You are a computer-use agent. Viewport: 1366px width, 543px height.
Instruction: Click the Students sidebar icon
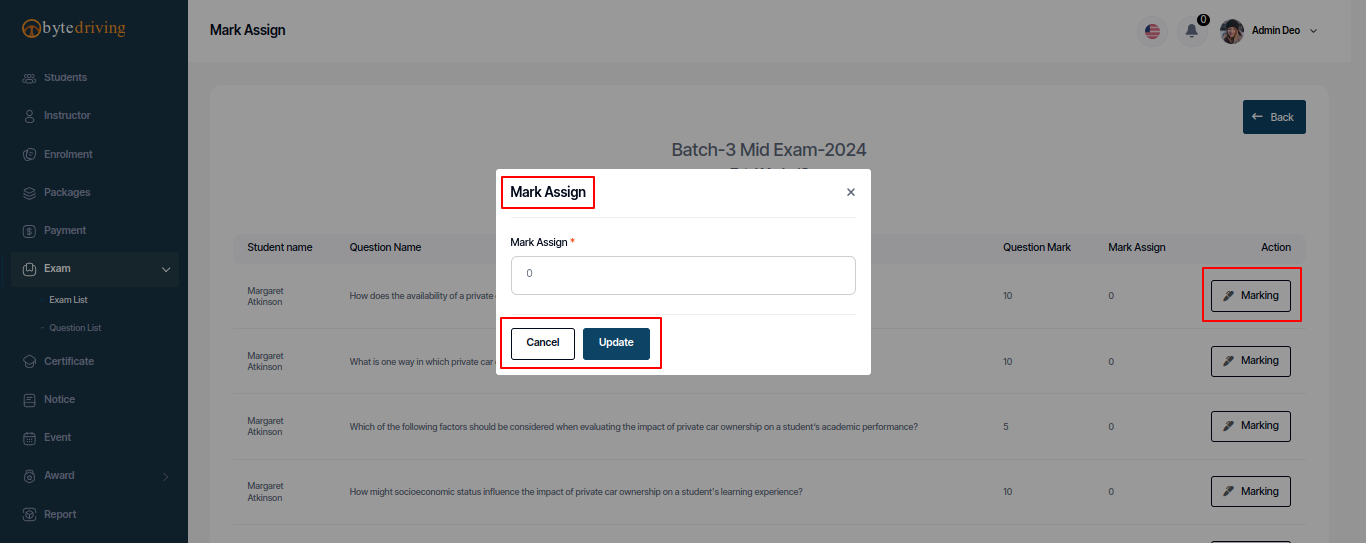tap(29, 78)
